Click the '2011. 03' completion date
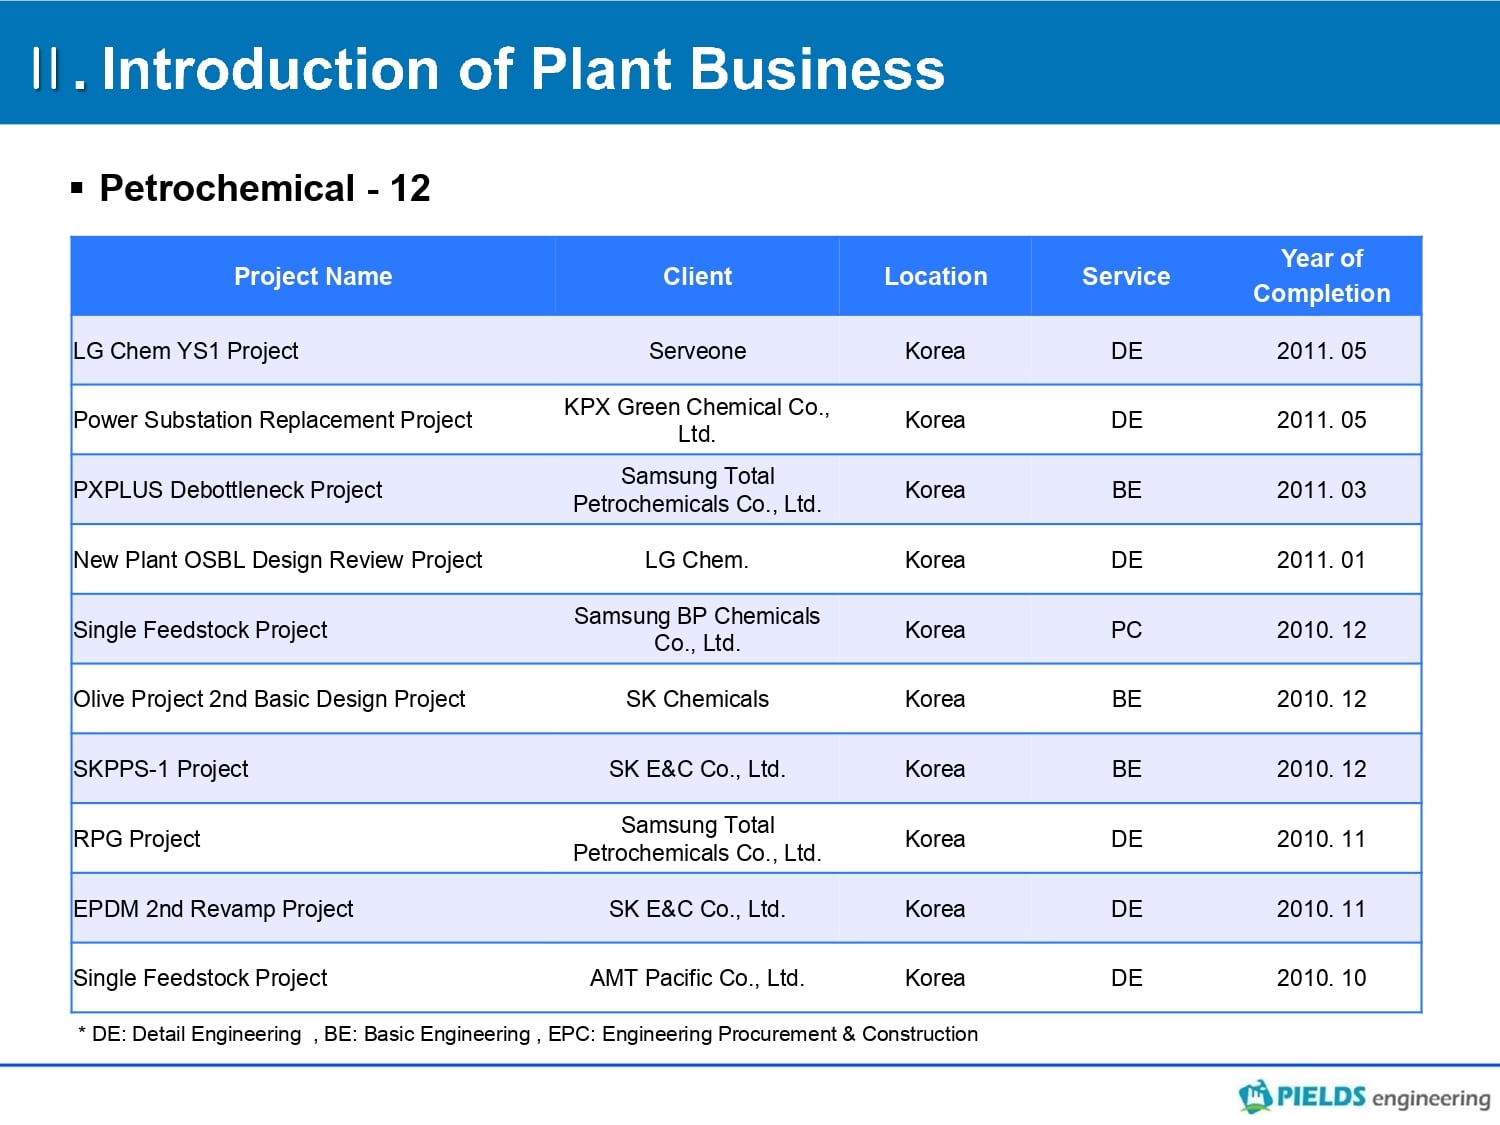Screen dimensions: 1500x1125 coord(1321,490)
